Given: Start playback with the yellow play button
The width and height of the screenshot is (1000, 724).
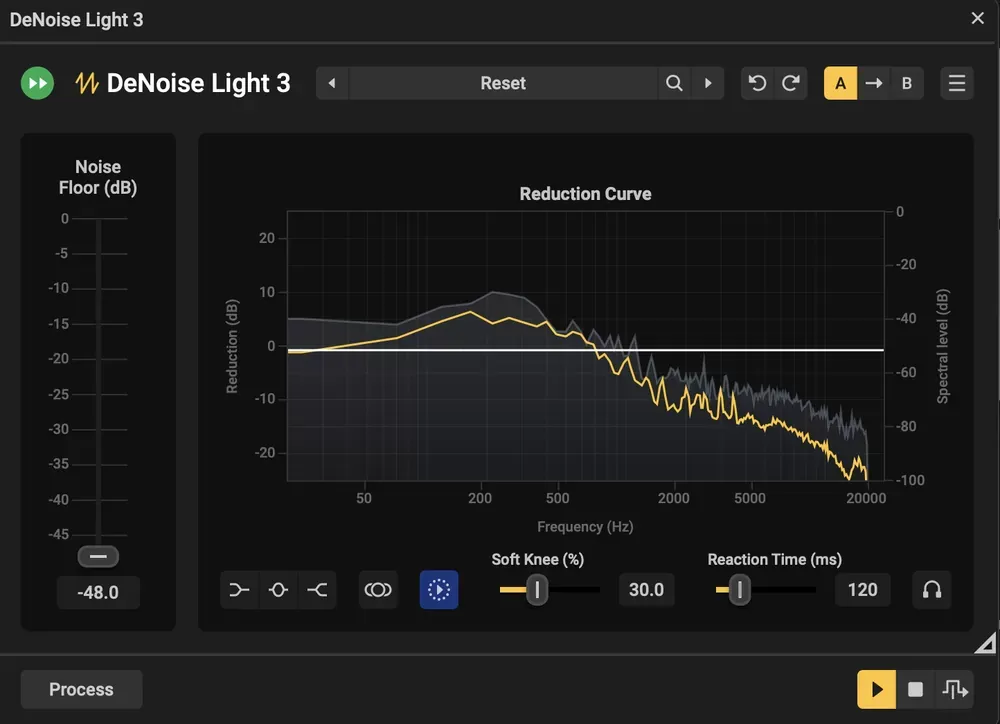Looking at the screenshot, I should click(876, 690).
